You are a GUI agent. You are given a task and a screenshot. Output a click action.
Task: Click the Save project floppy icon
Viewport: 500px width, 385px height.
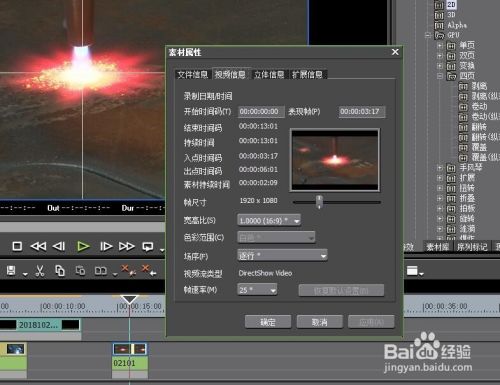coord(11,271)
